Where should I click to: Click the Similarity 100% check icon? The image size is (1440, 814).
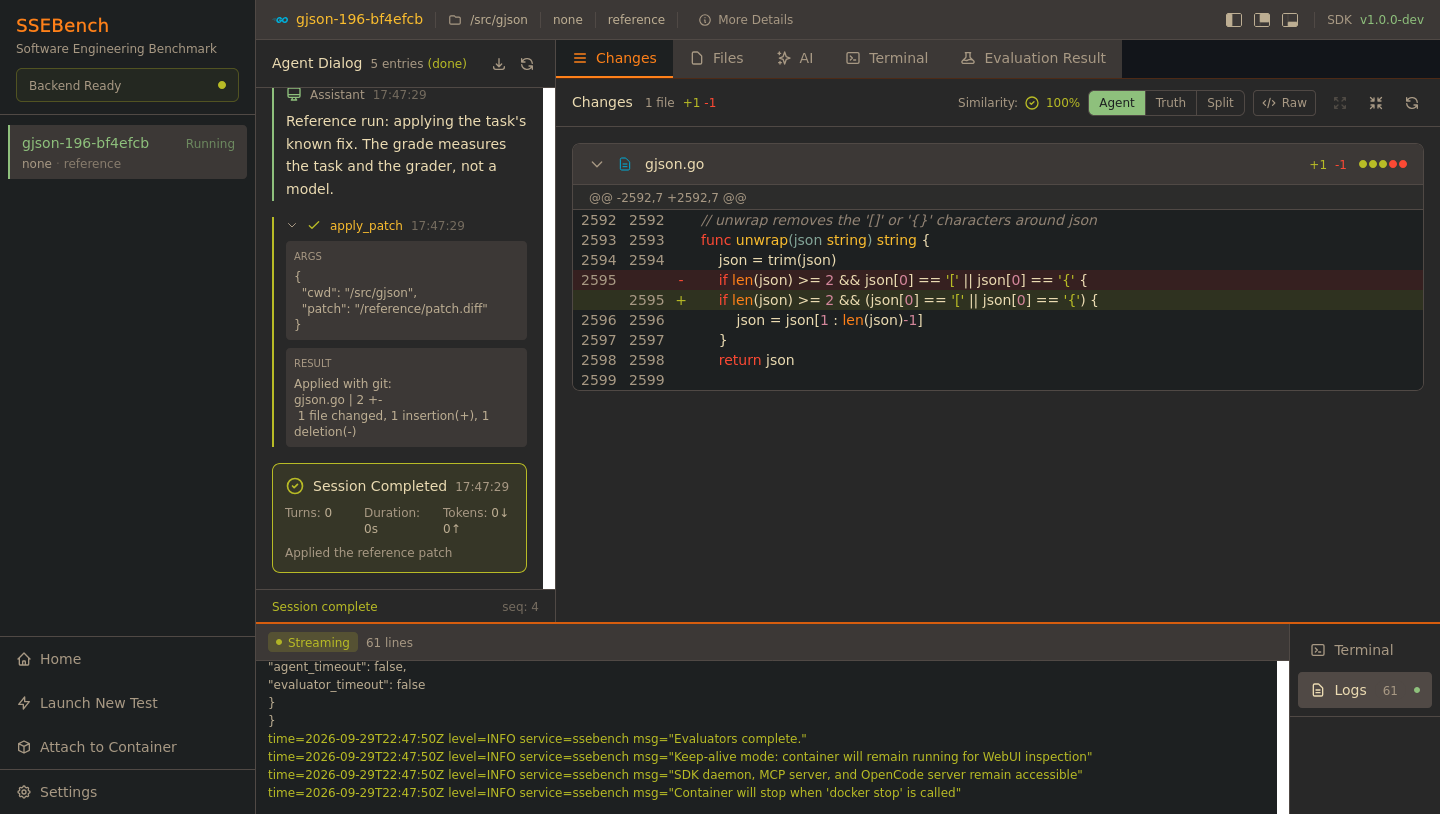point(1032,103)
